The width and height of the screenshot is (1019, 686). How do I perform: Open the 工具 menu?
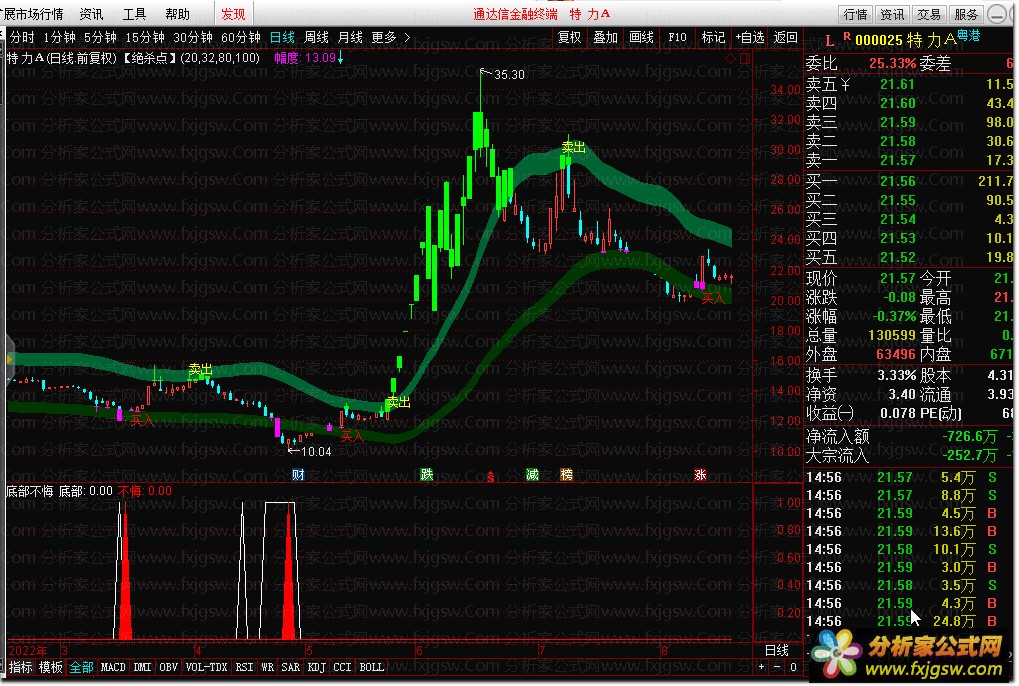click(x=135, y=14)
